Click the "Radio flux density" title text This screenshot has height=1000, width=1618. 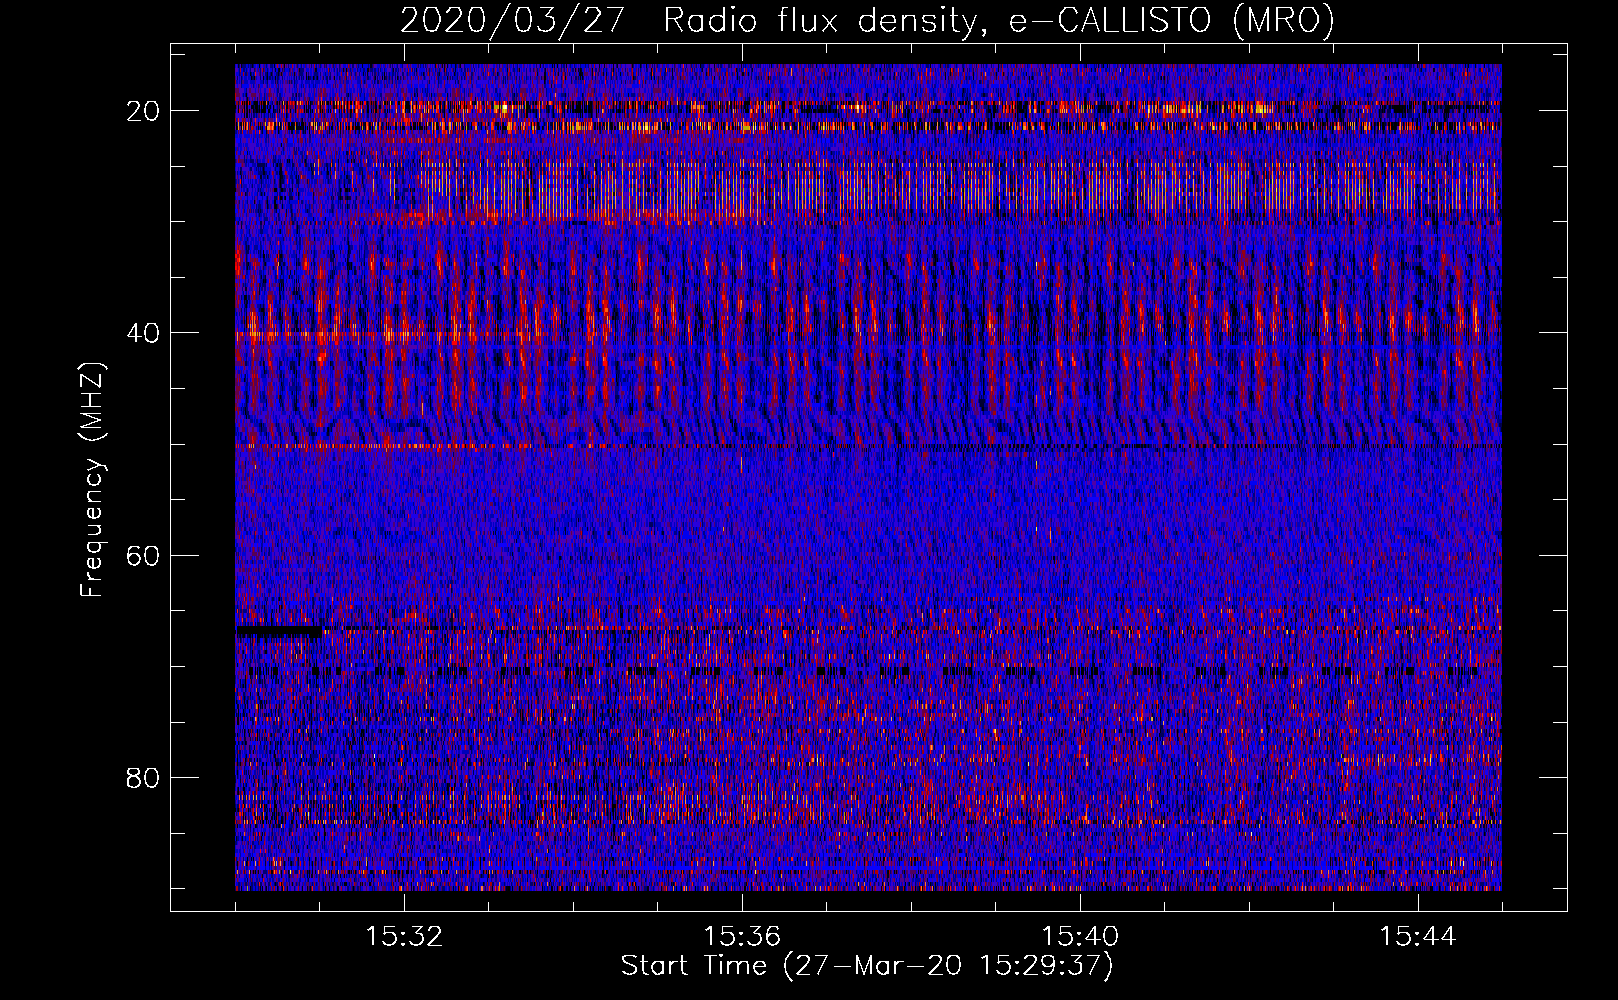(x=818, y=21)
